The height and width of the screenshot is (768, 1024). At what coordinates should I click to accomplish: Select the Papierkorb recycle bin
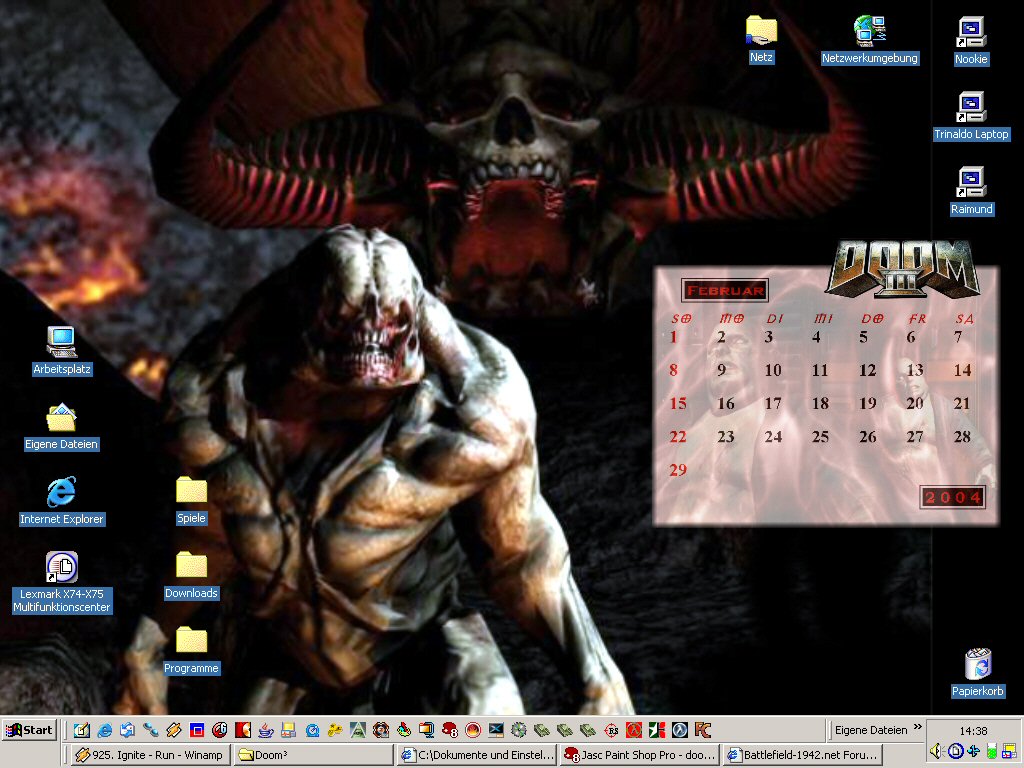point(978,673)
